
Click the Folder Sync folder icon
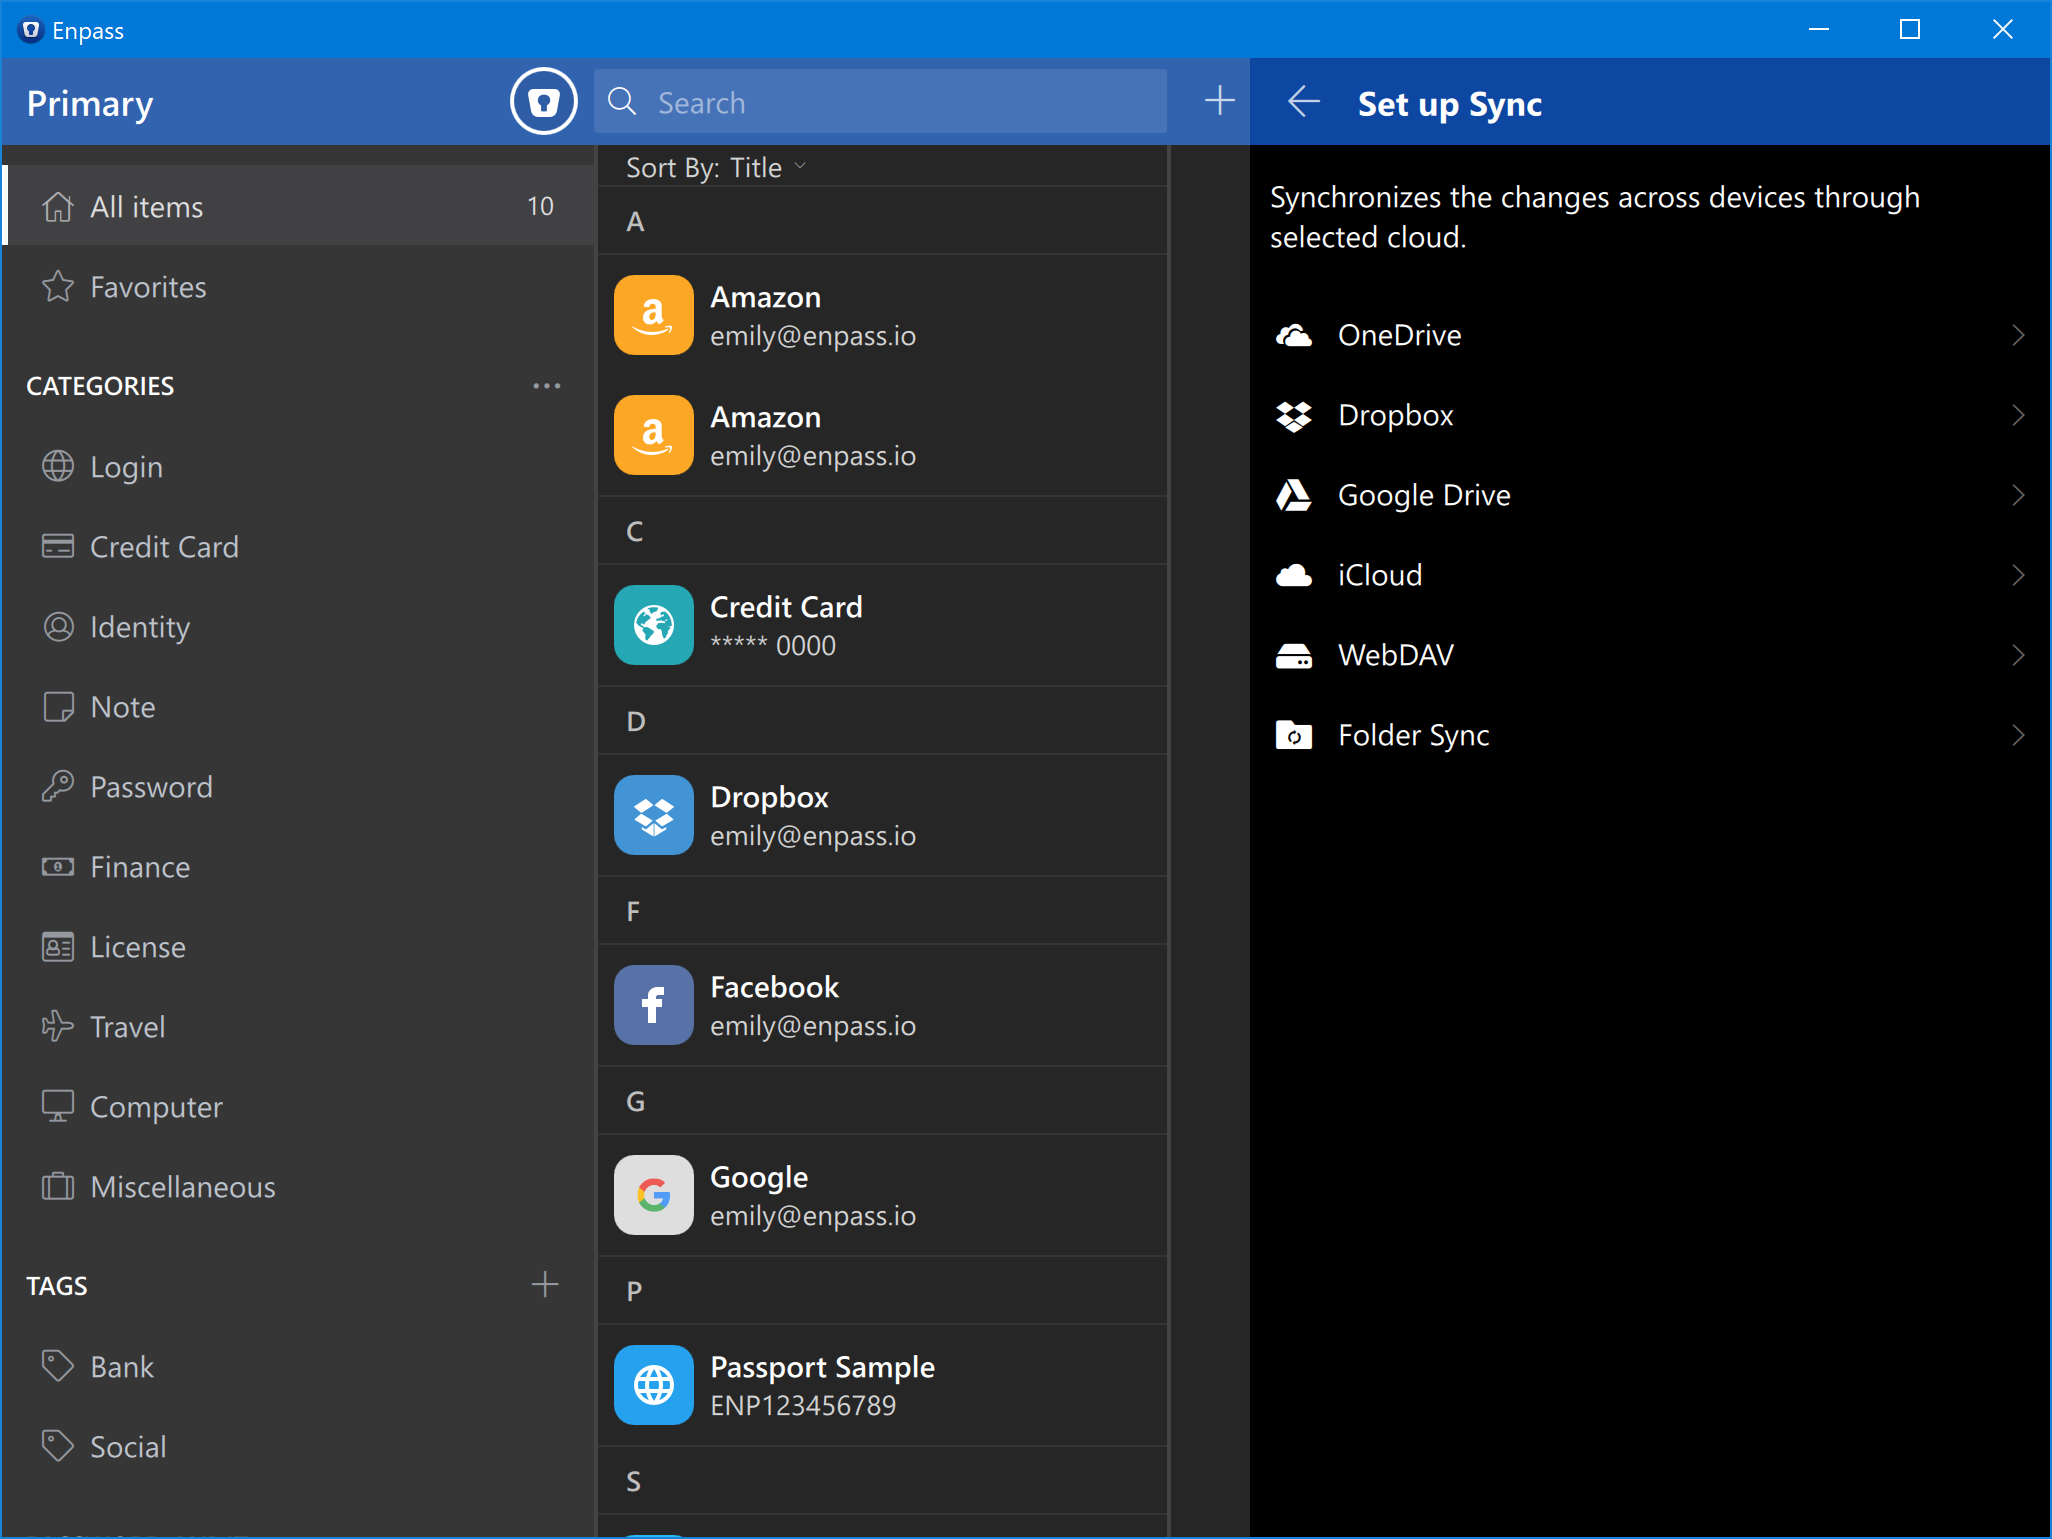1294,735
